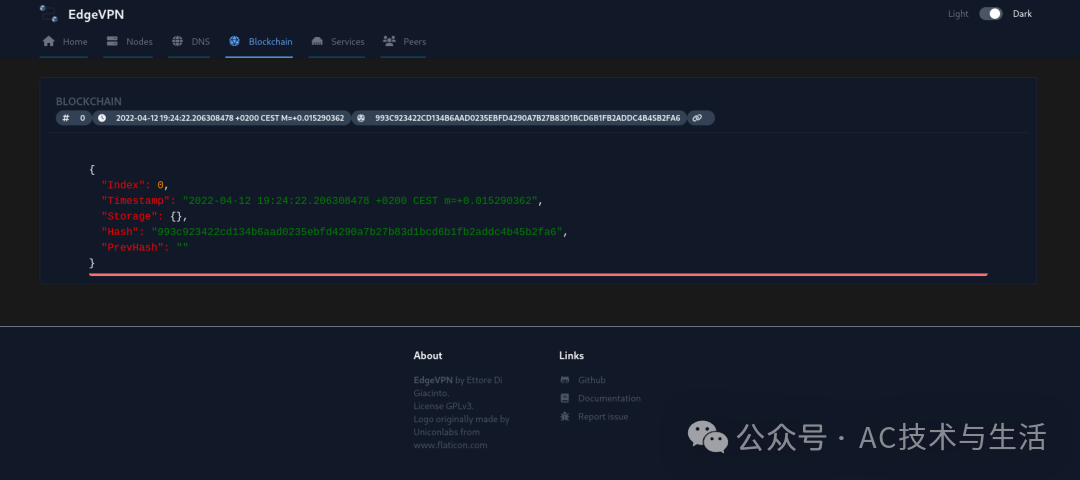
Task: Click the Peers users icon
Action: coord(389,42)
